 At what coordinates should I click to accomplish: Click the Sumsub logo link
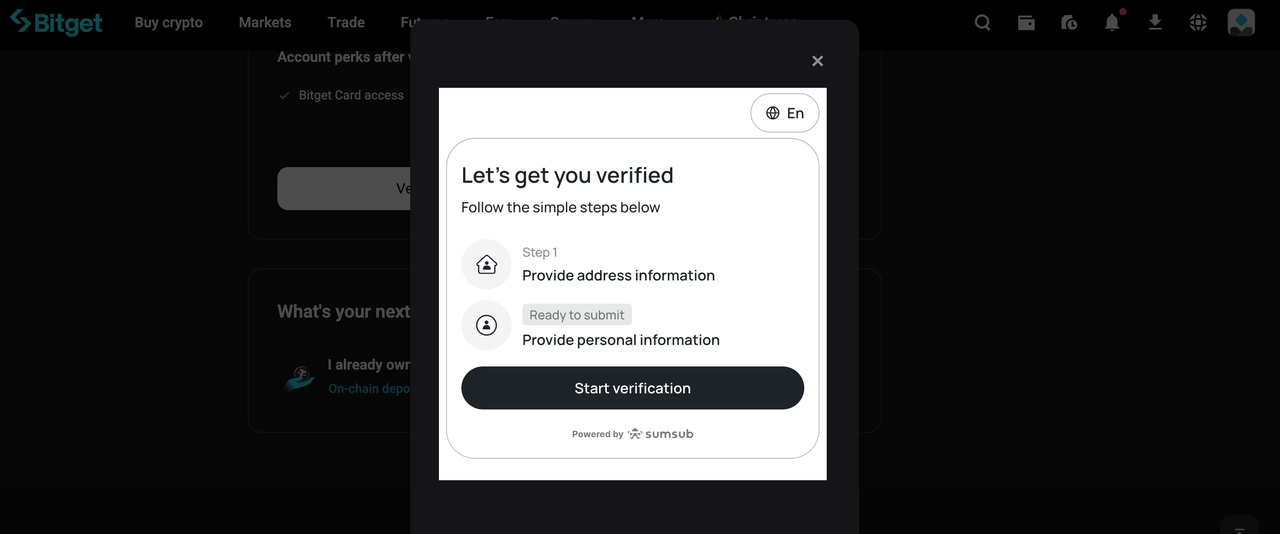[661, 434]
